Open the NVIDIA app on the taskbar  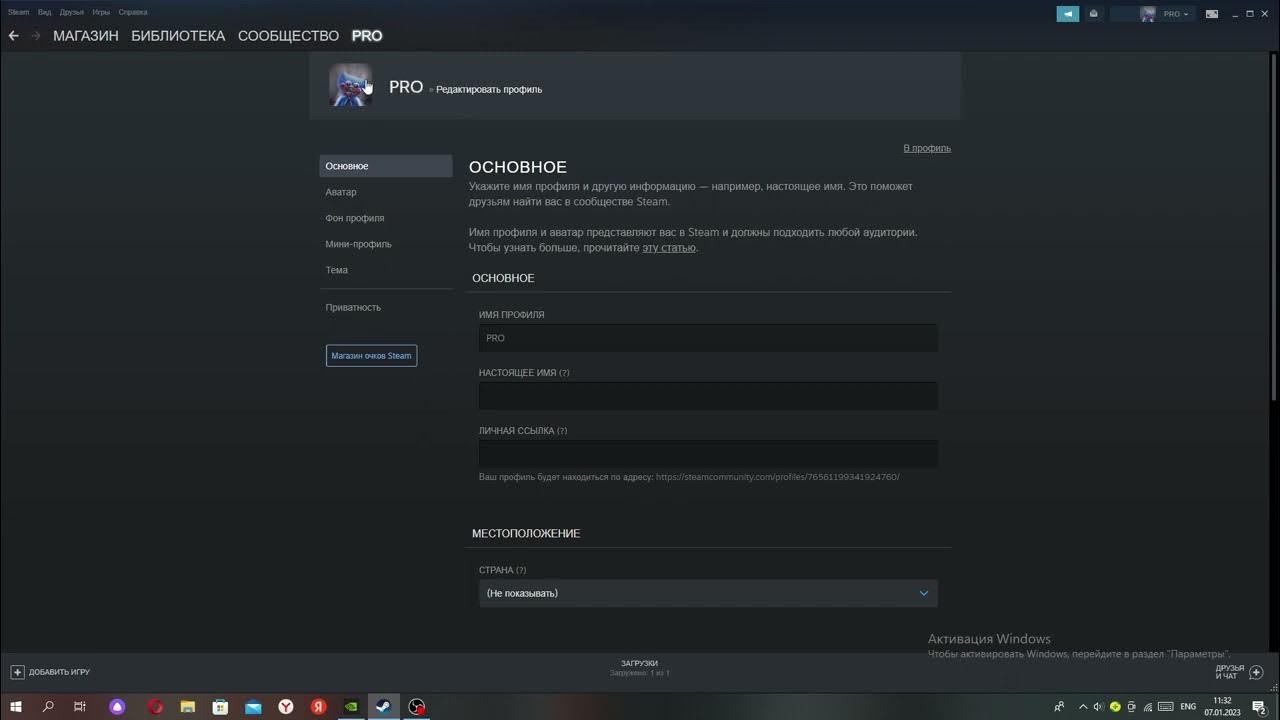(x=351, y=707)
